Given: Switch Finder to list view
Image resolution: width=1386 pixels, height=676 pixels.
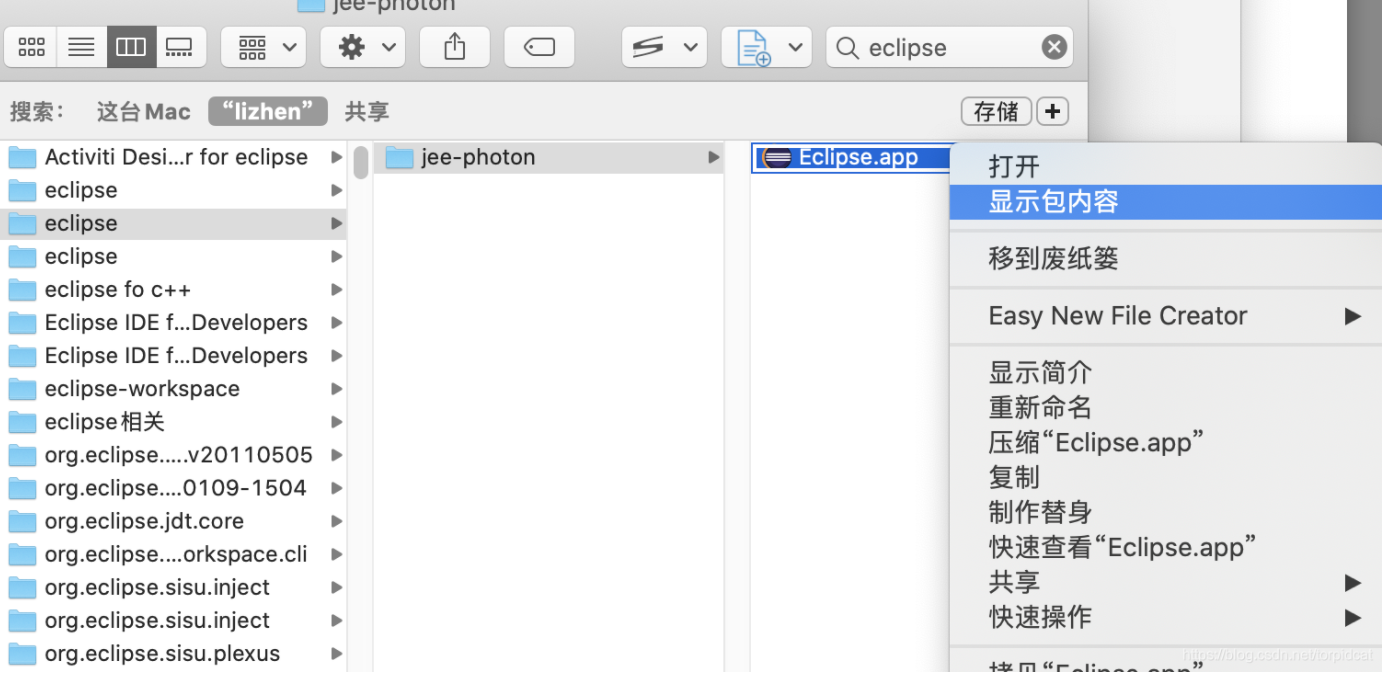Looking at the screenshot, I should 82,47.
